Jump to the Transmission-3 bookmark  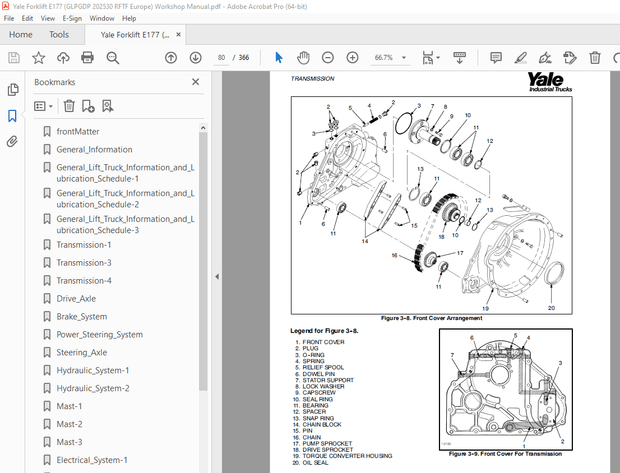(83, 263)
